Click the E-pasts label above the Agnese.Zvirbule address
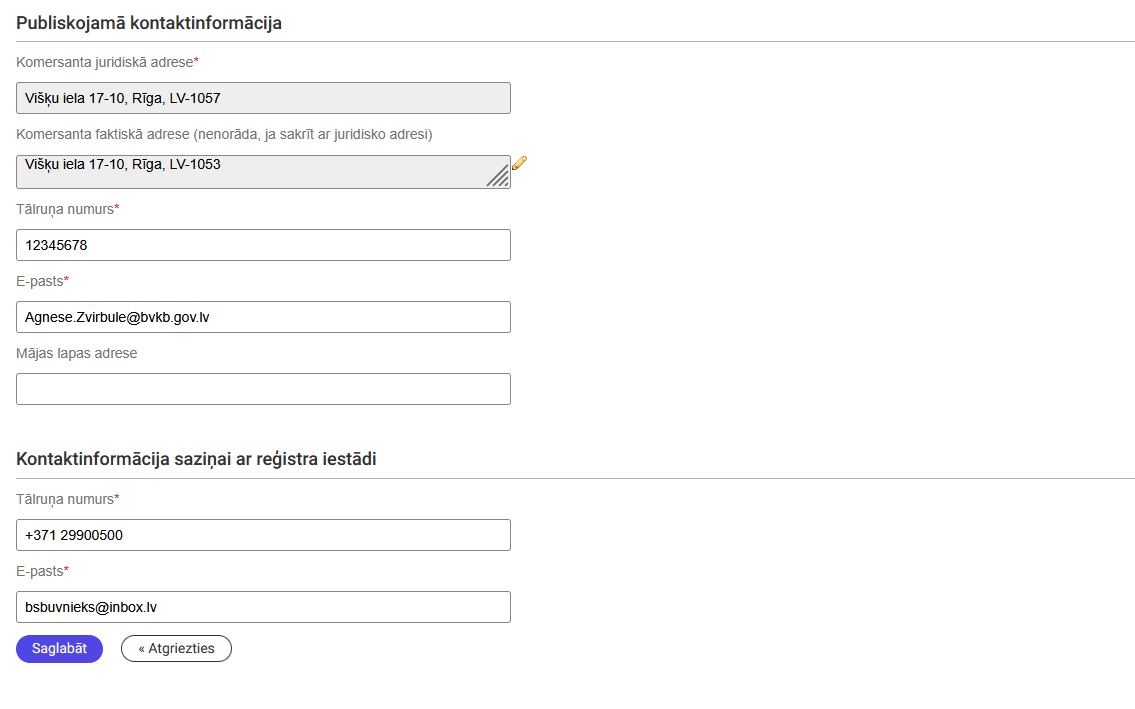 coord(41,281)
